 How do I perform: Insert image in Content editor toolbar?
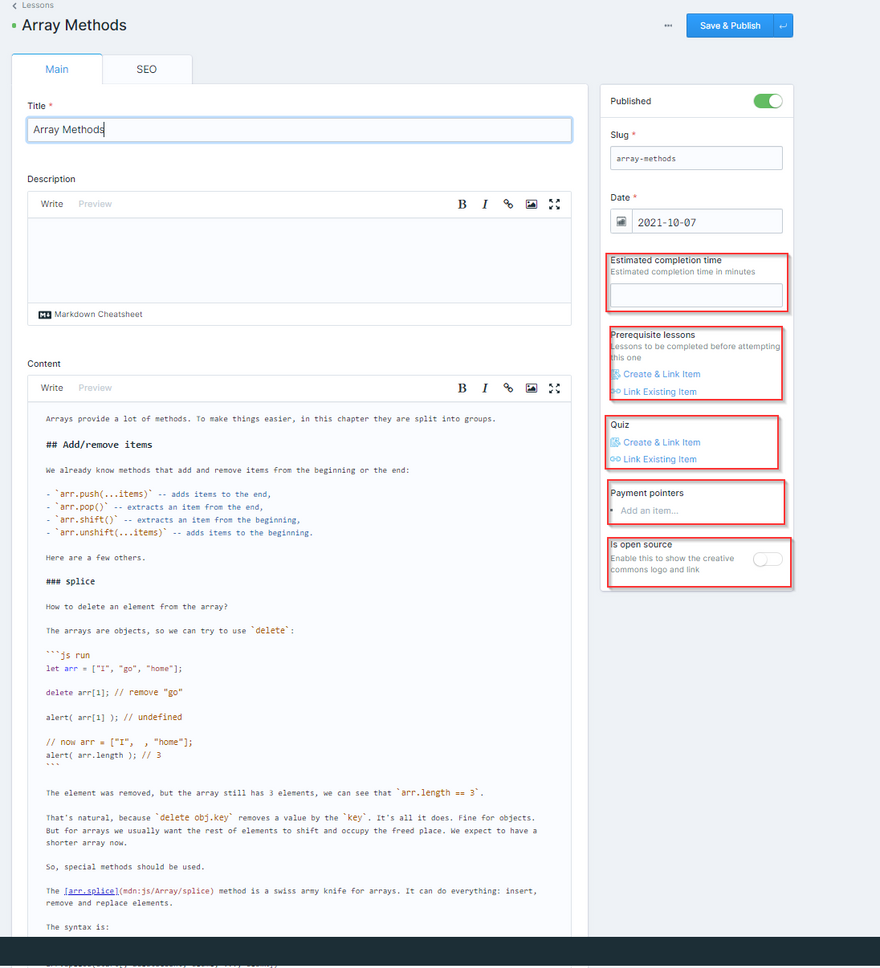pos(531,388)
